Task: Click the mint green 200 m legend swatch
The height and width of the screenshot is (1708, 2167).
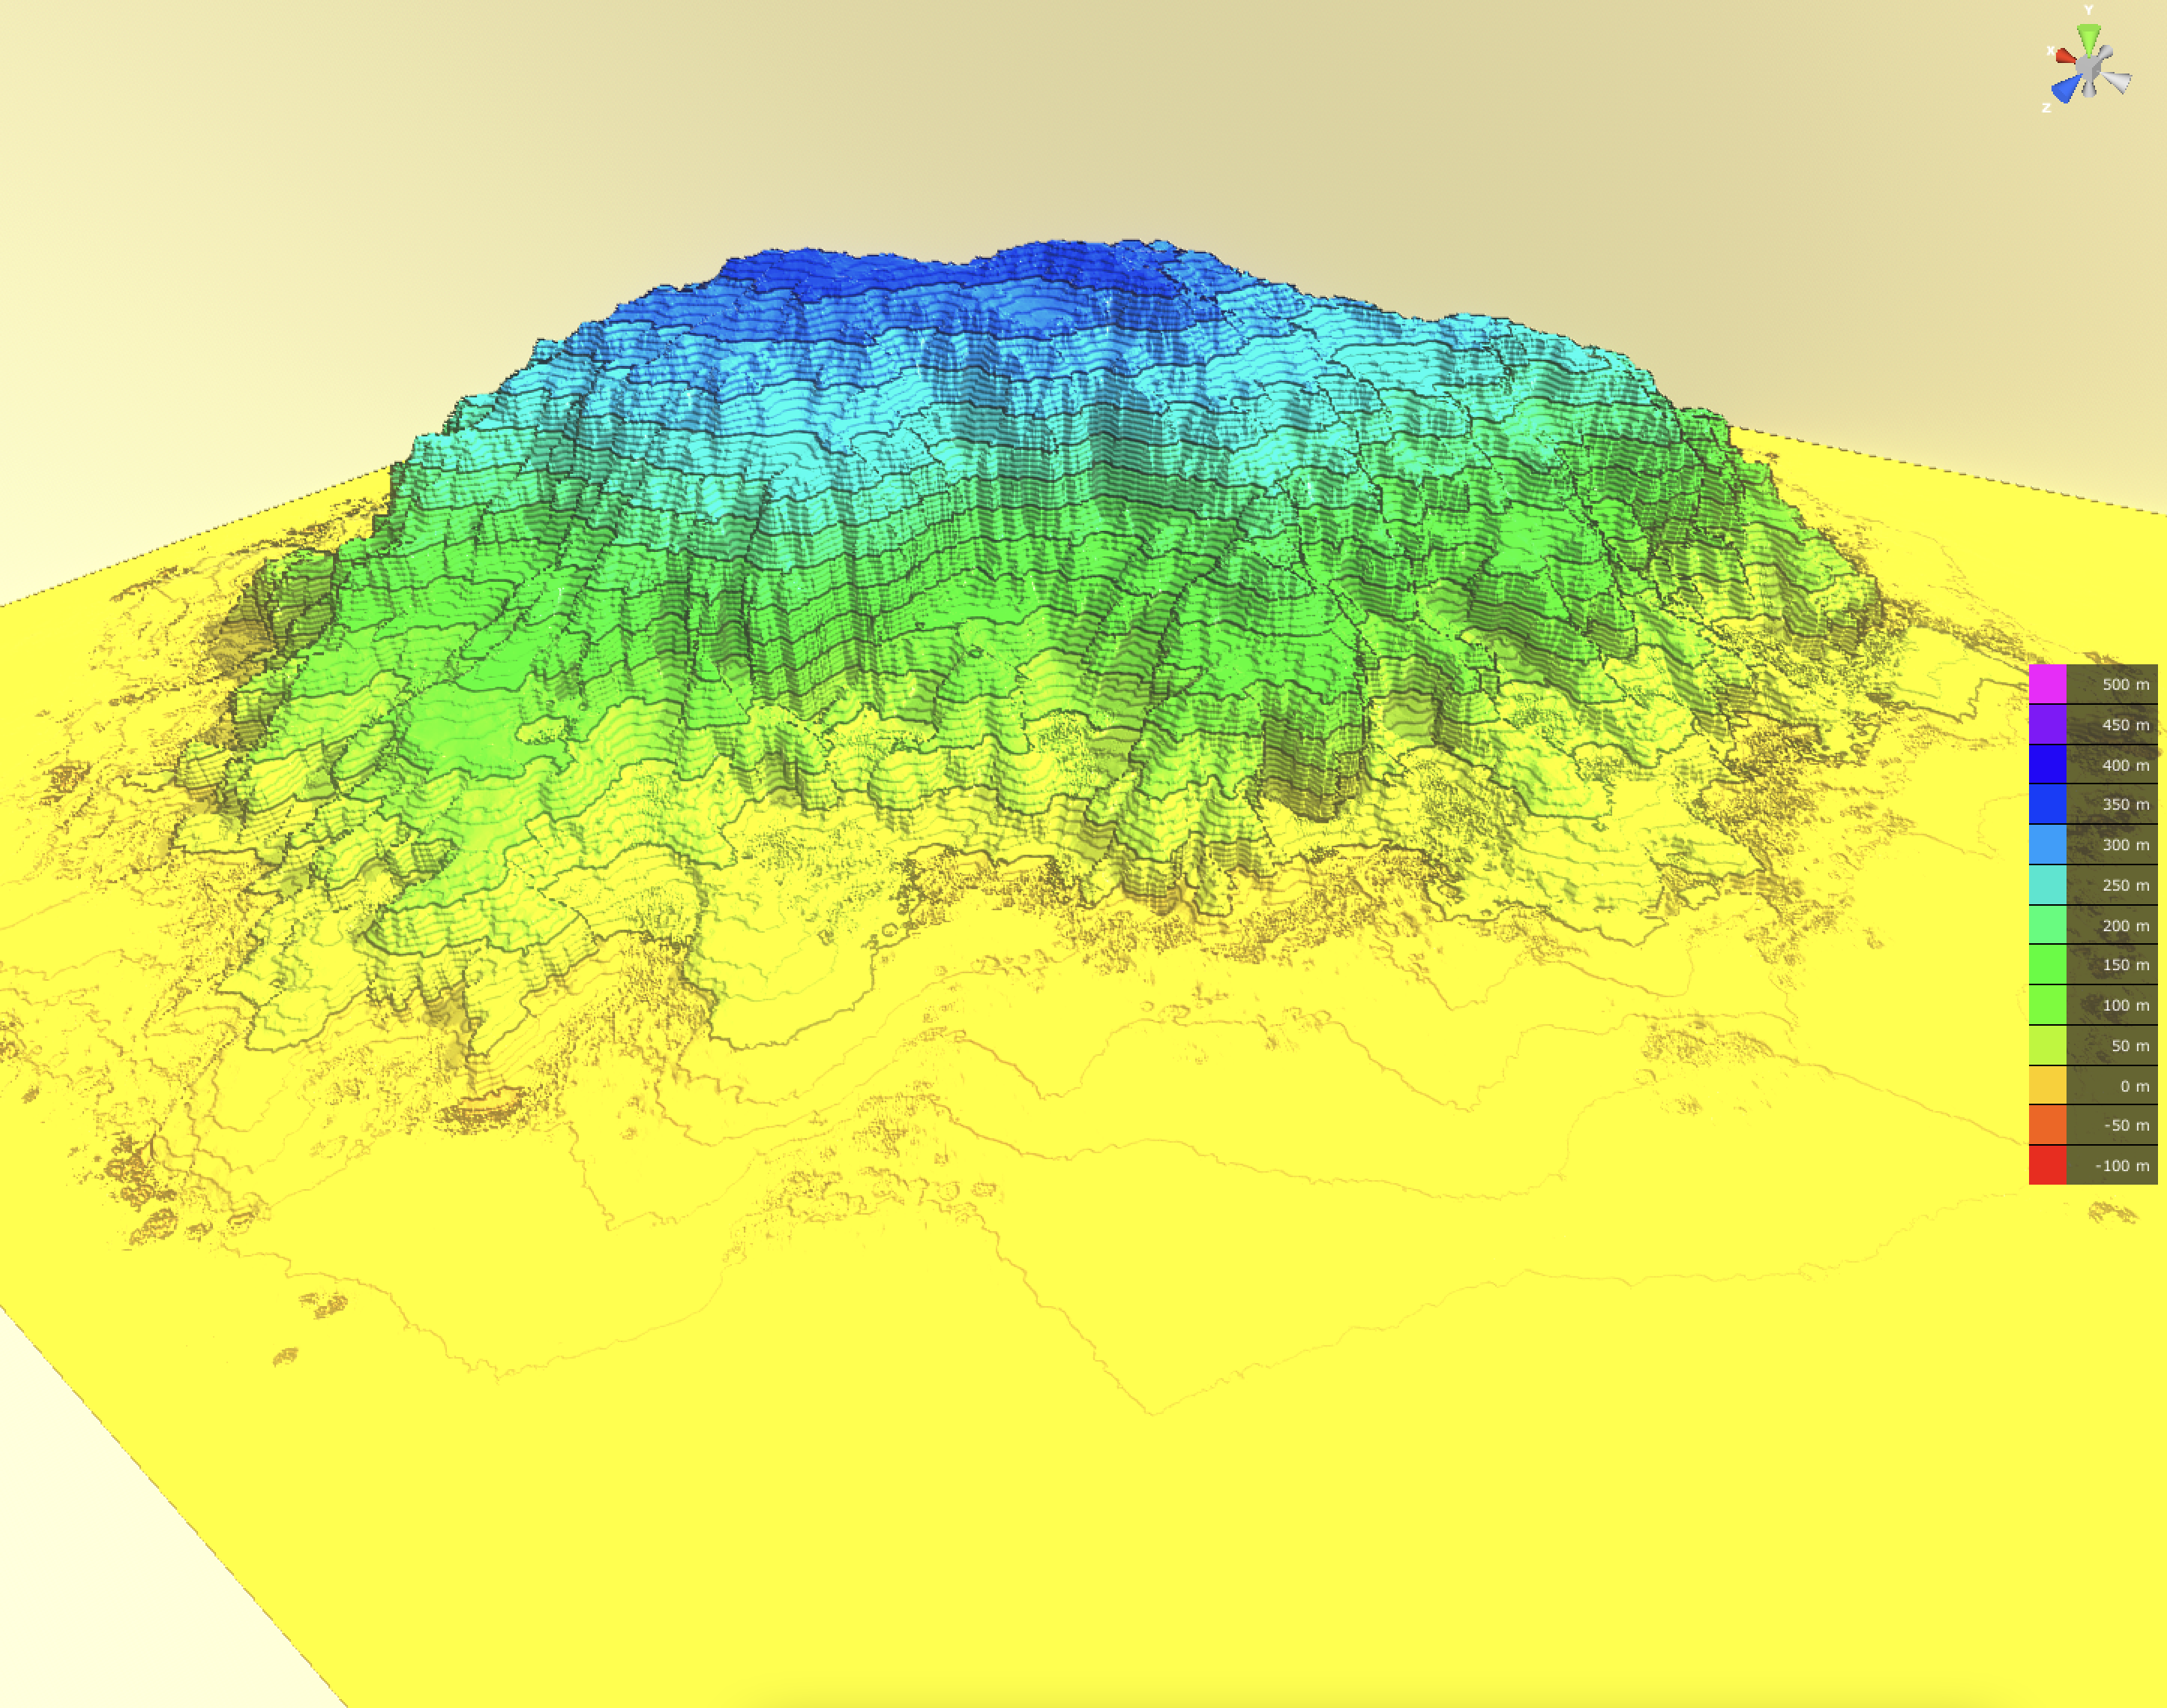Action: 2047,925
